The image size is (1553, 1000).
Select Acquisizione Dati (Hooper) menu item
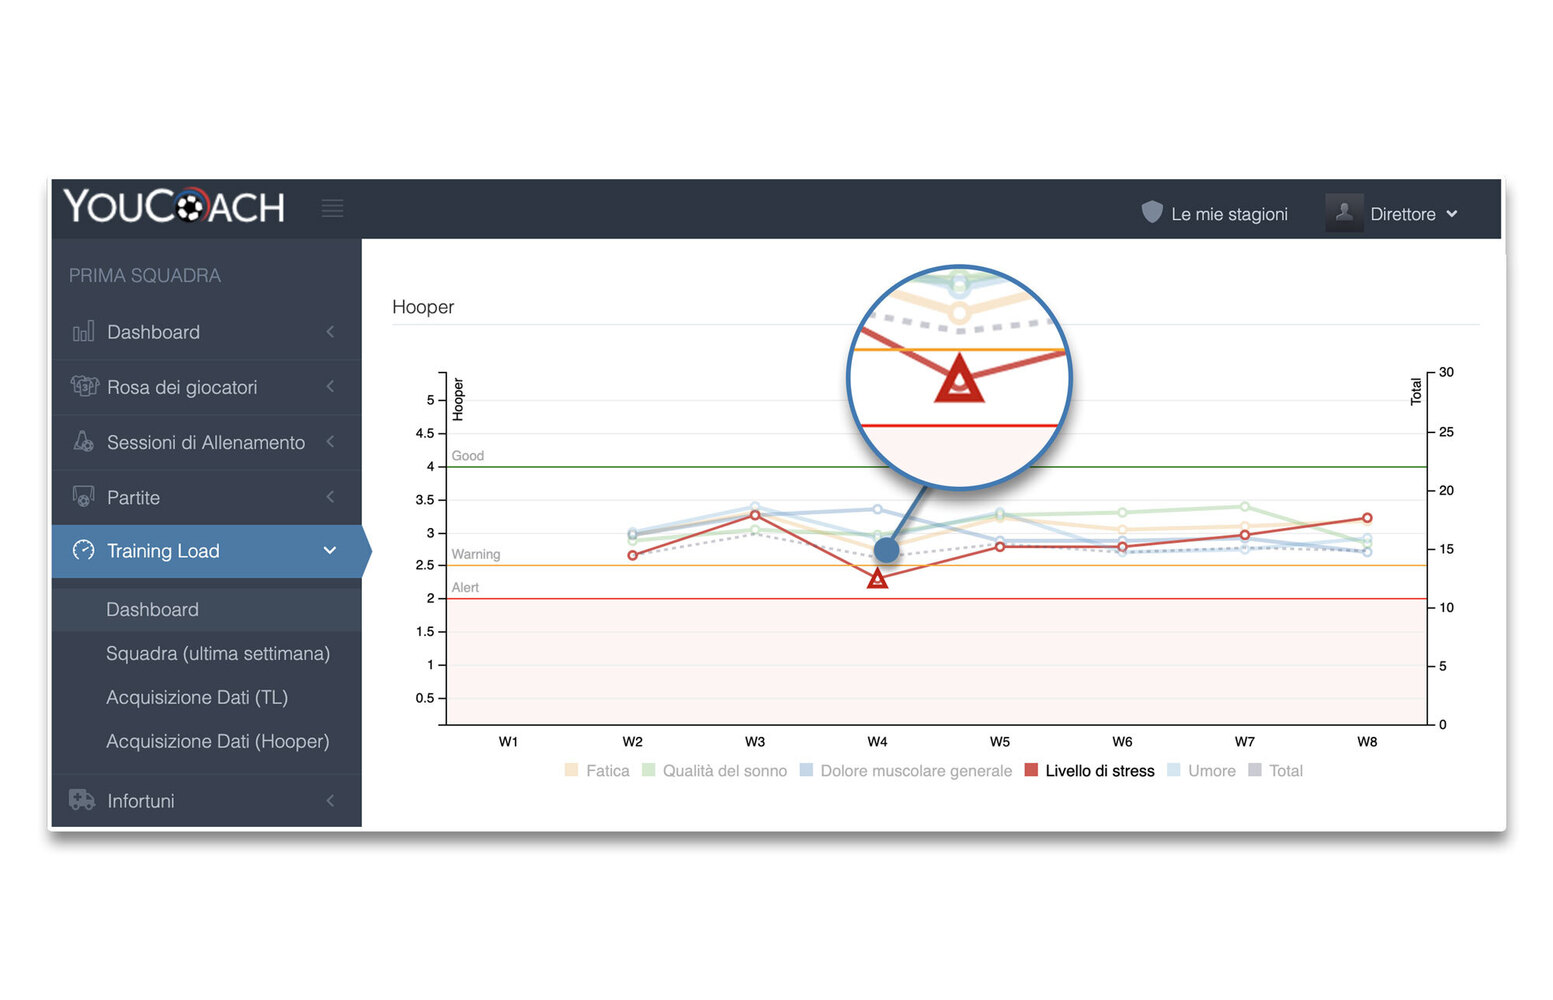click(x=217, y=742)
